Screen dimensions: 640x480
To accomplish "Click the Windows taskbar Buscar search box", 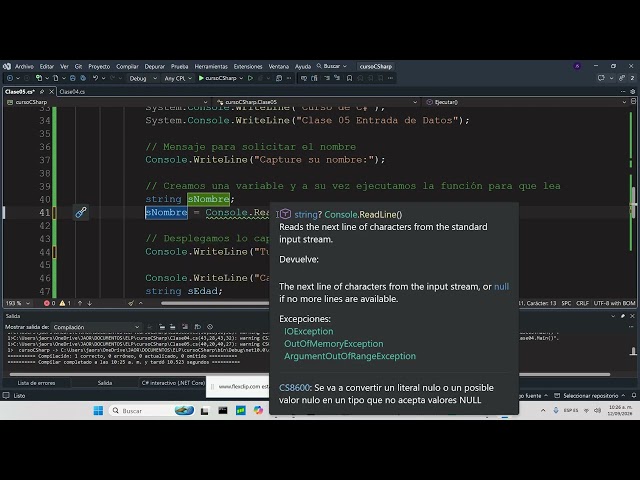I will [x=151, y=411].
